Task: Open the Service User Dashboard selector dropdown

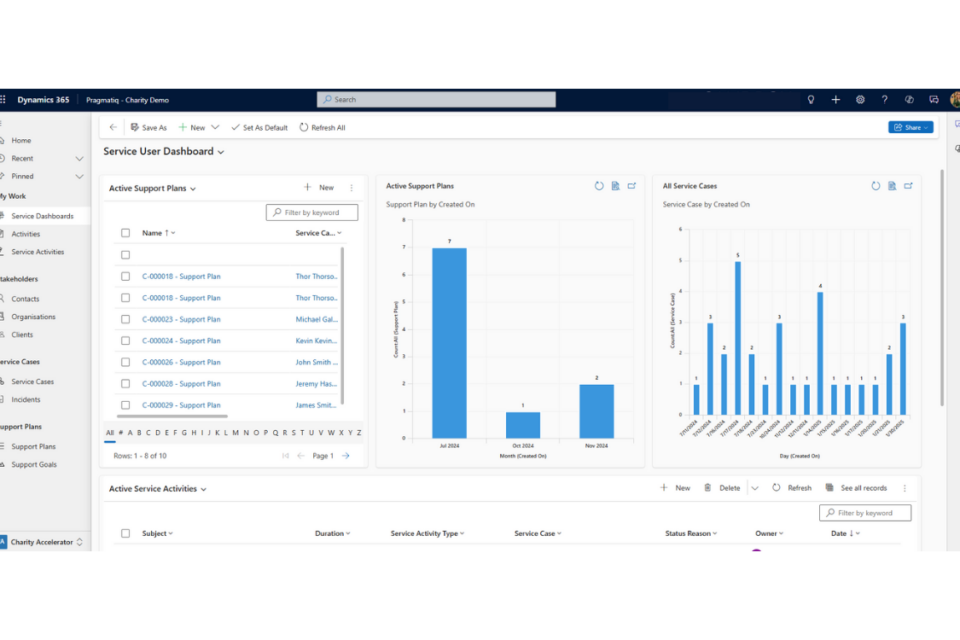Action: pyautogui.click(x=221, y=152)
